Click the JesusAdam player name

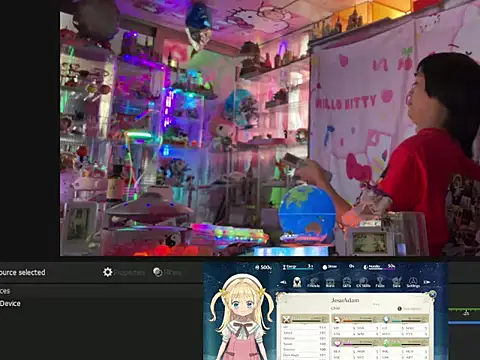tap(345, 300)
